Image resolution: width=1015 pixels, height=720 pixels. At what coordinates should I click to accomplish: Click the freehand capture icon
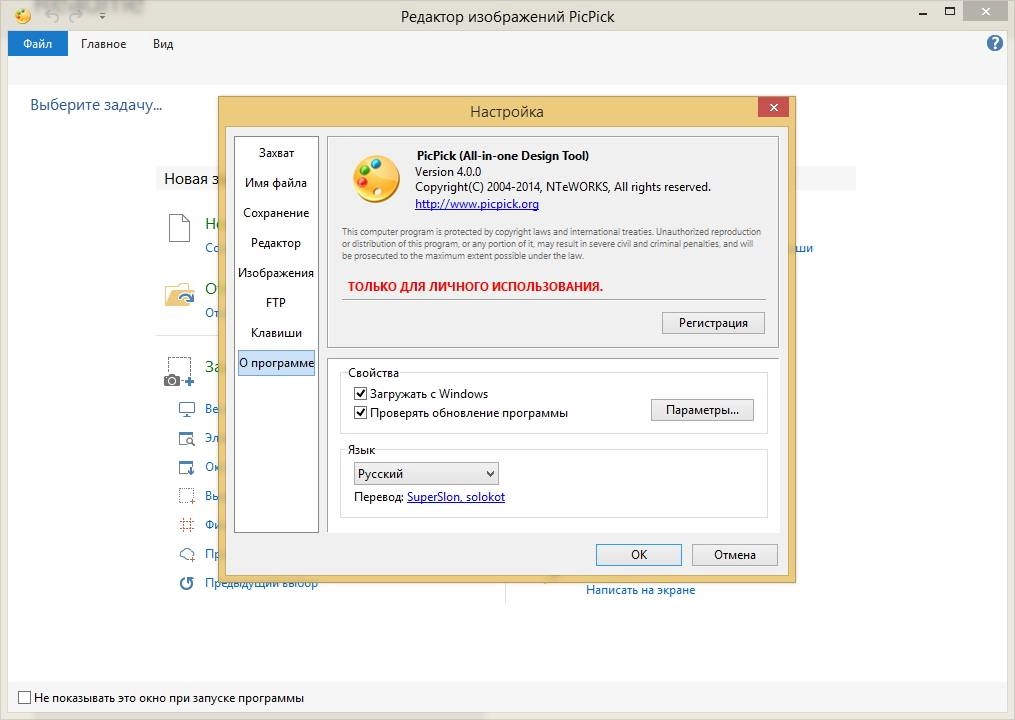(x=186, y=554)
